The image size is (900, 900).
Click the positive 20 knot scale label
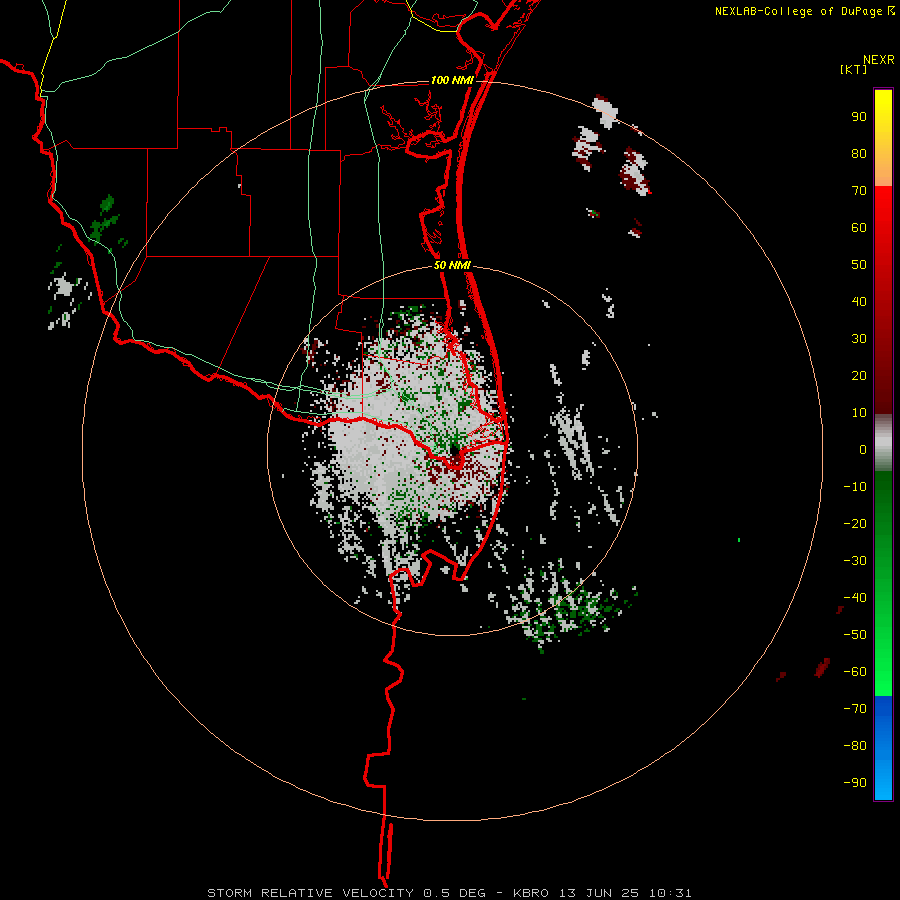click(x=859, y=376)
